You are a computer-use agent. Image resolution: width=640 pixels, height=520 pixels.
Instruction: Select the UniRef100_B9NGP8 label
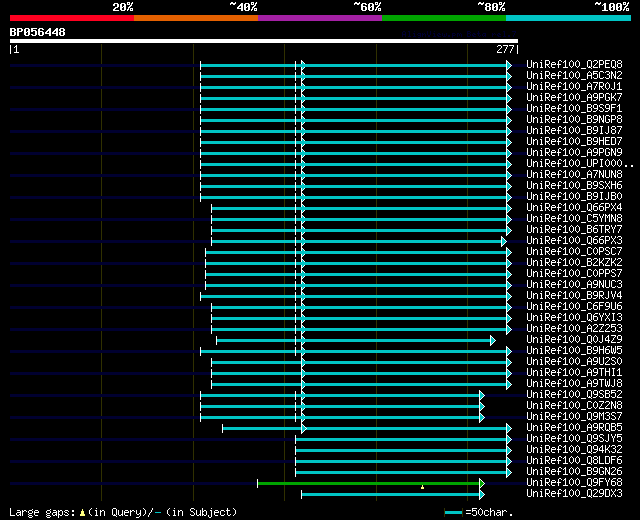point(574,120)
